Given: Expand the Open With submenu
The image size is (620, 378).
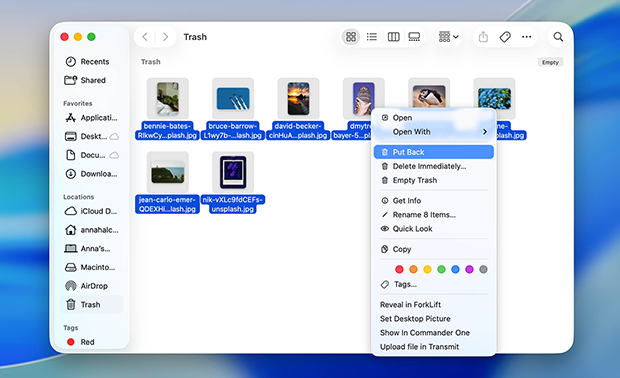Looking at the screenshot, I should point(434,132).
